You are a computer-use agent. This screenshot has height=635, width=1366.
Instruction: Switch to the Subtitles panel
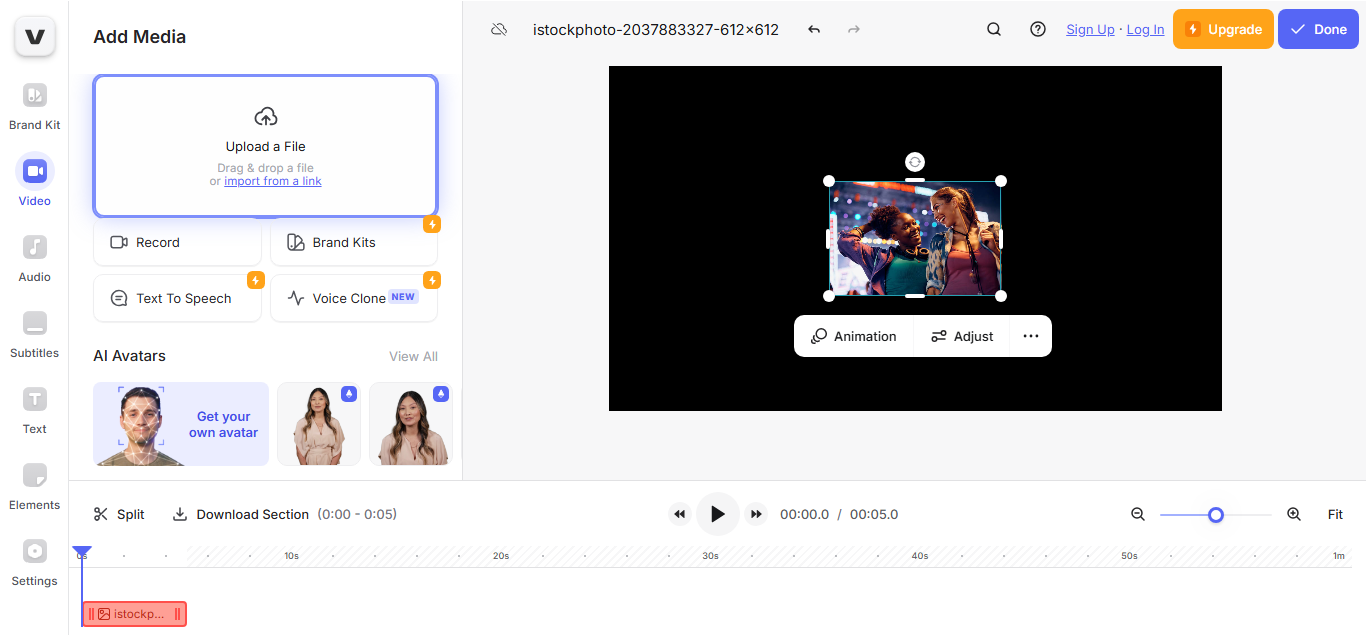[x=34, y=334]
